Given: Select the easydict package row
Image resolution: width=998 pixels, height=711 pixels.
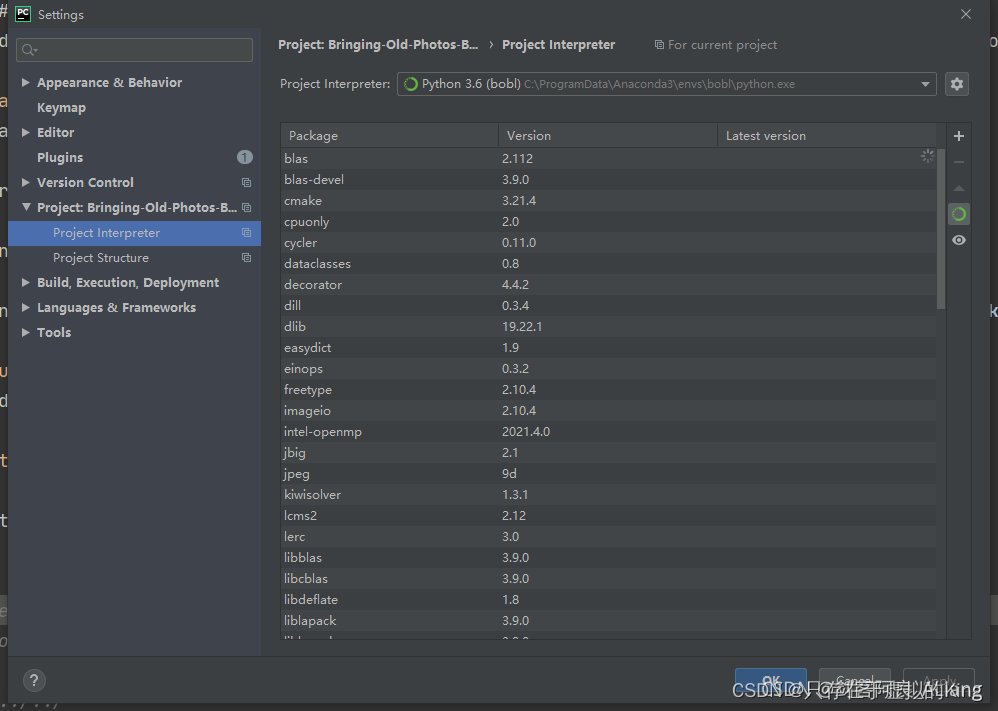Looking at the screenshot, I should [x=608, y=348].
